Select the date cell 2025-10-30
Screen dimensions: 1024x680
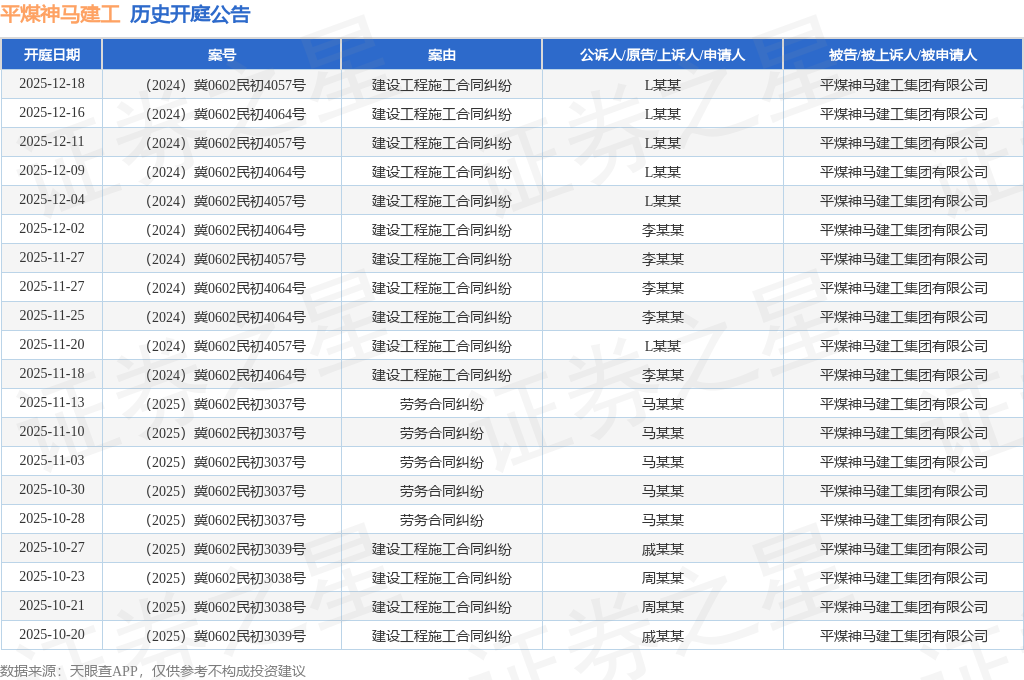(52, 489)
